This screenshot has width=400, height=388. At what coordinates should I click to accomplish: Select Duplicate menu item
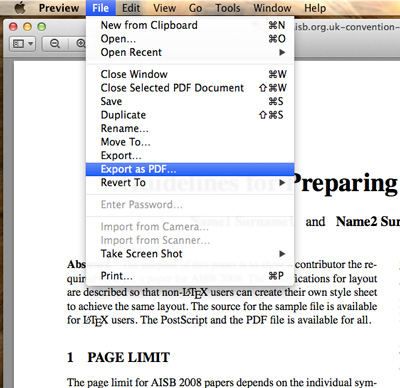[190, 115]
